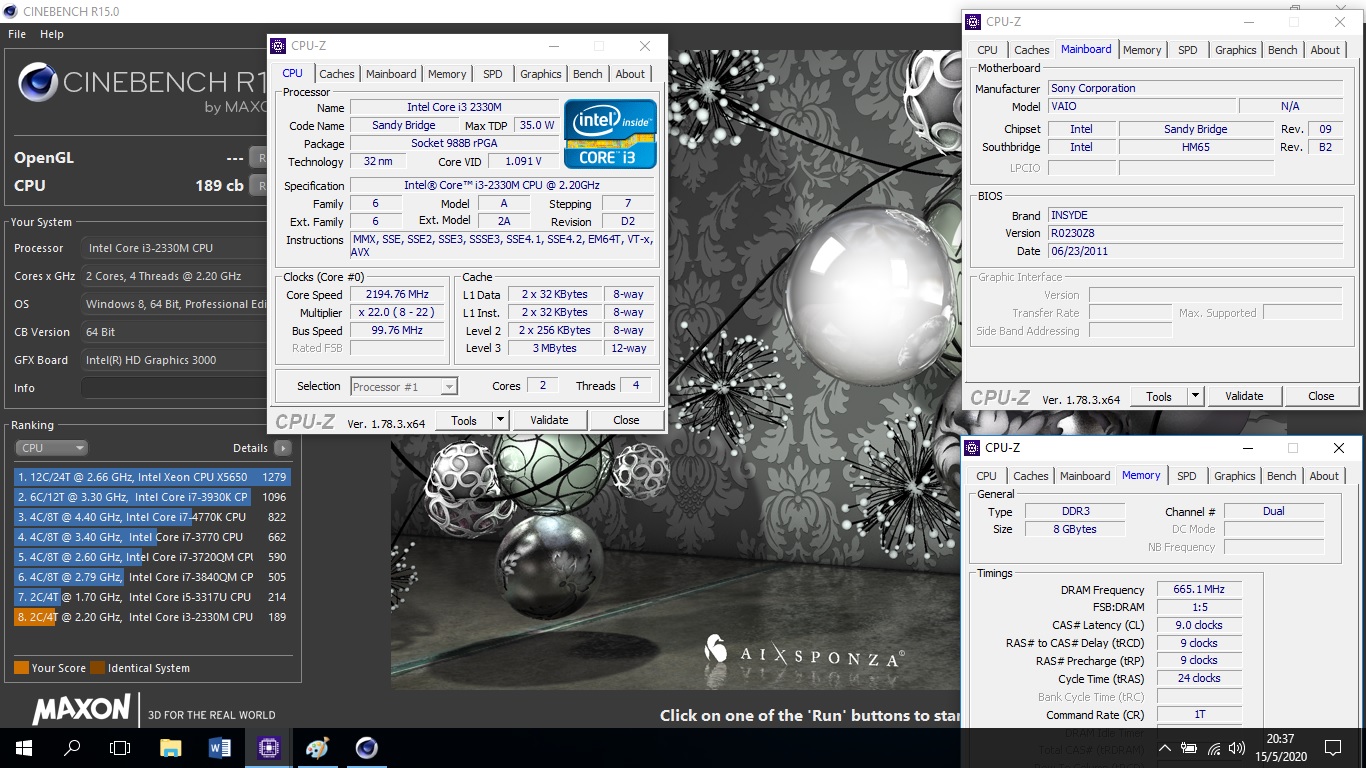The width and height of the screenshot is (1366, 768).
Task: Click Southbridge HM65 field
Action: pyautogui.click(x=1196, y=147)
